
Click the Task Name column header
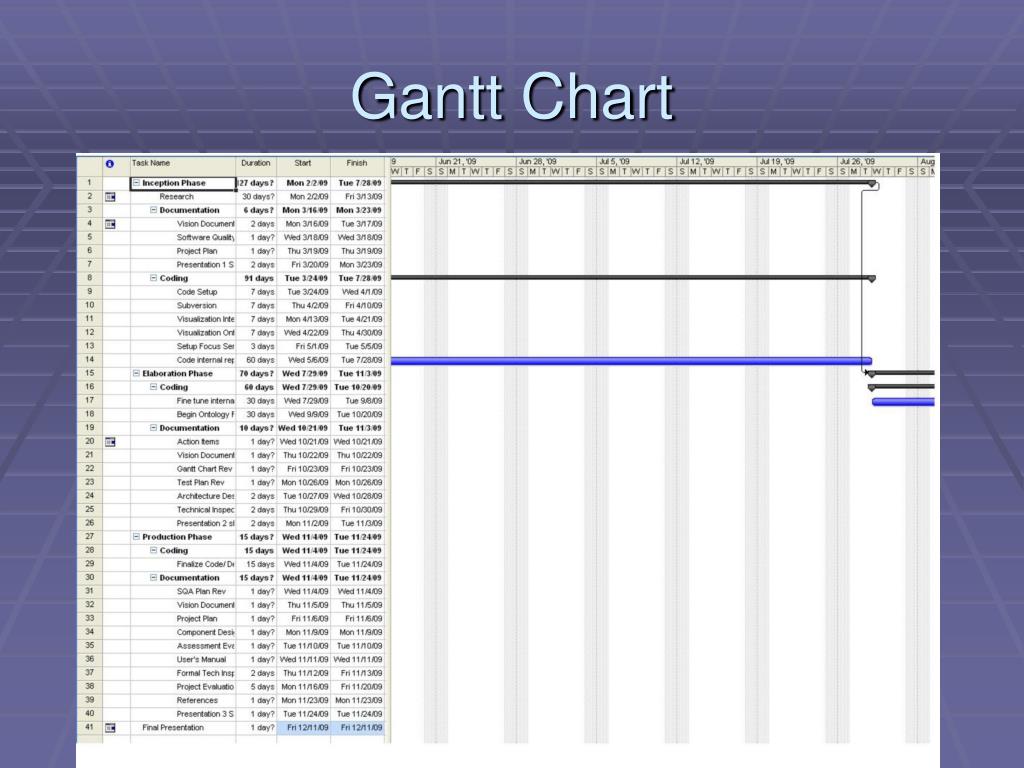(x=183, y=166)
